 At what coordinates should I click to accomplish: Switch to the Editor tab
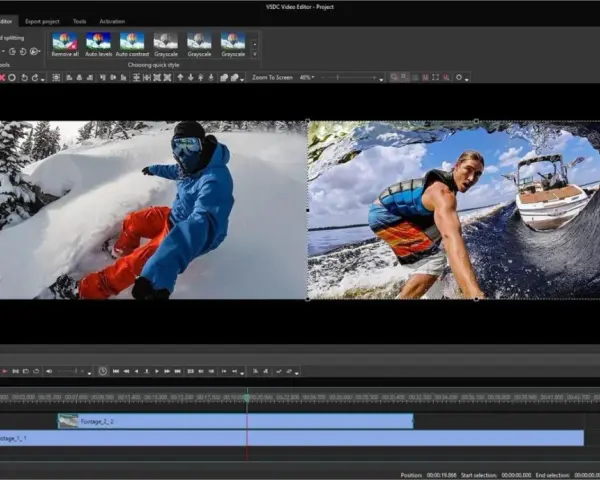(6, 21)
